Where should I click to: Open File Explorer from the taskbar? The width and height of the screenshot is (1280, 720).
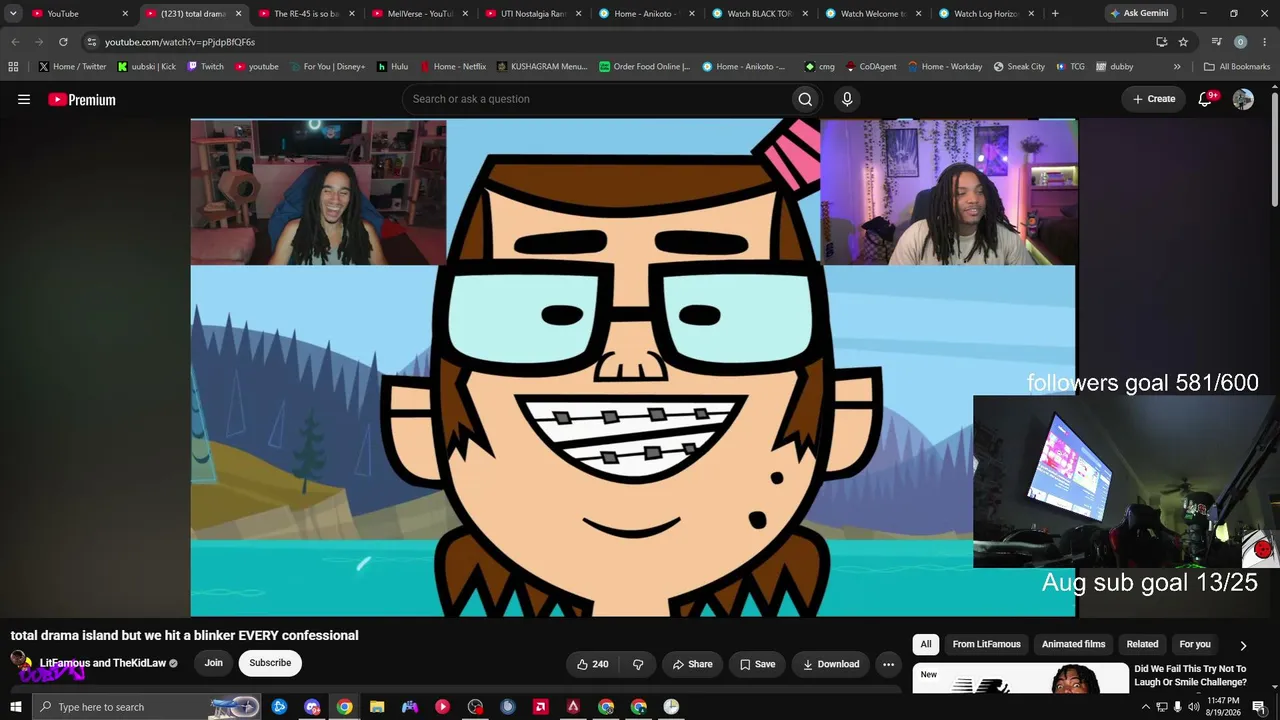click(x=377, y=707)
